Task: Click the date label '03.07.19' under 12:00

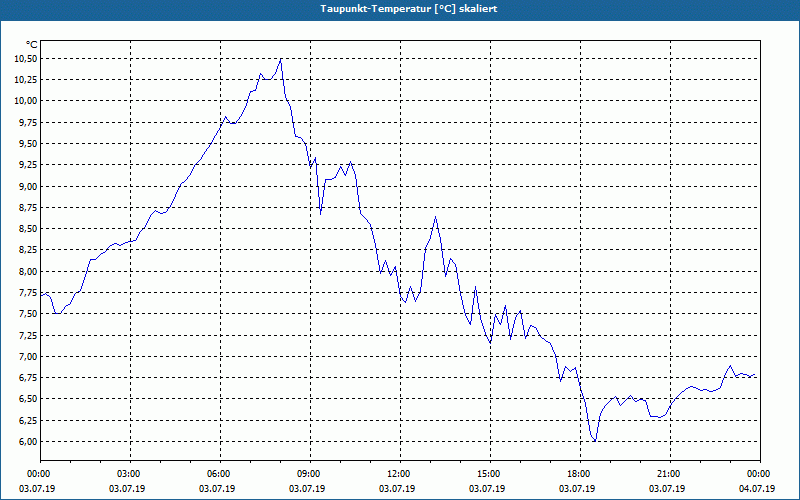Action: 397,489
